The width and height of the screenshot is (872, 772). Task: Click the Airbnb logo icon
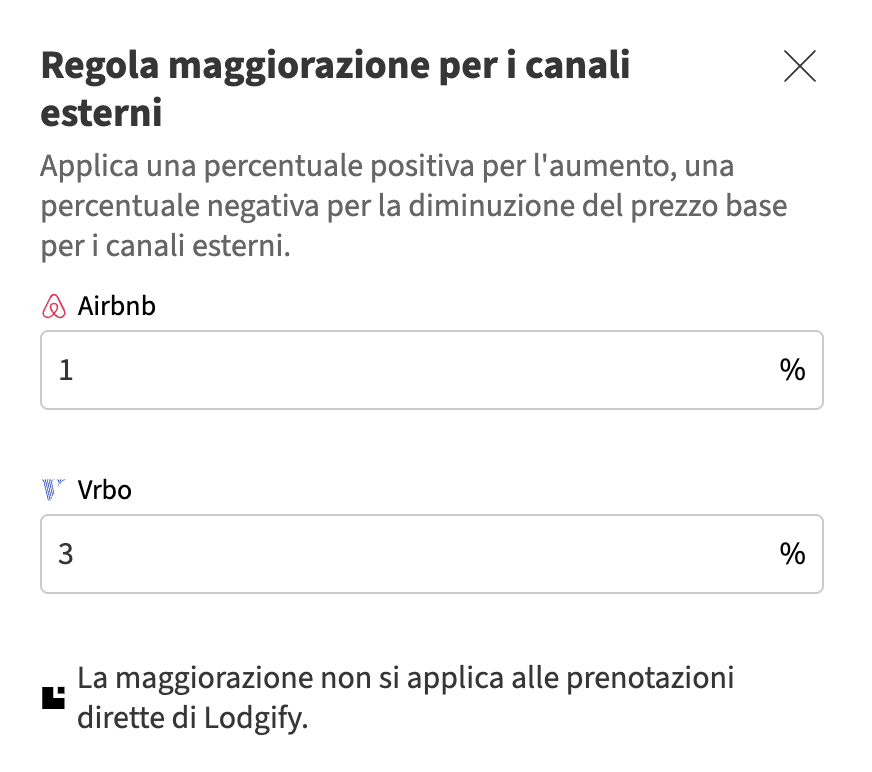pyautogui.click(x=54, y=307)
